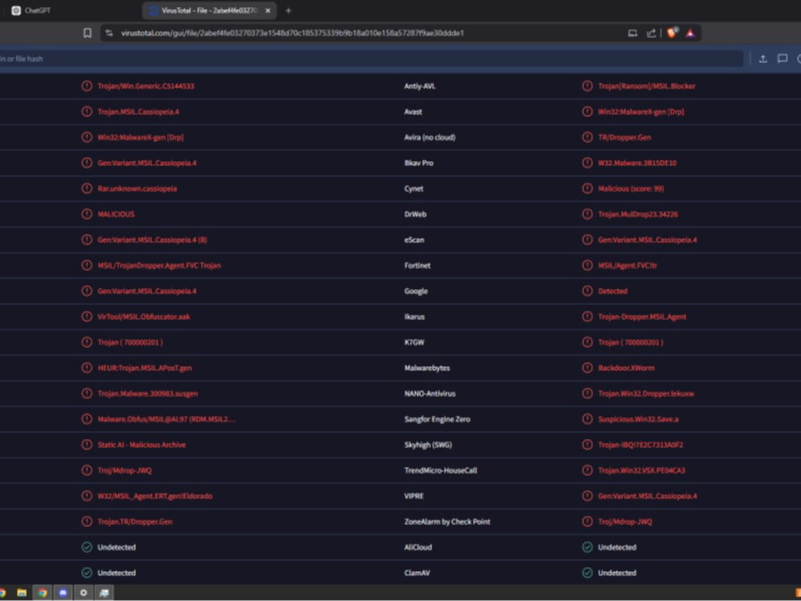Click alert icon beside Trojan[Ransom]/MSIL.Blocker
Viewport: 801px width, 601px height.
587,86
